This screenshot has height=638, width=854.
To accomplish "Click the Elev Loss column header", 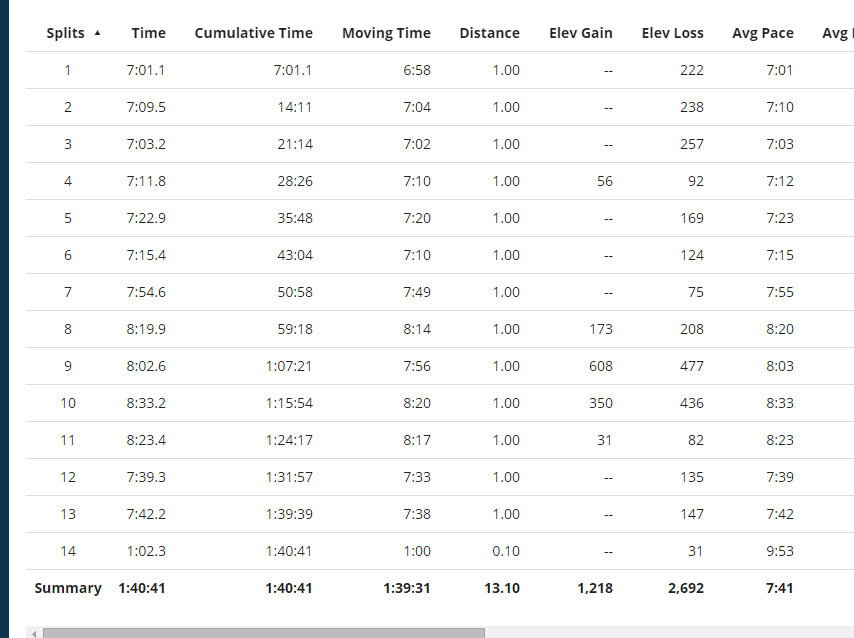I will (672, 33).
